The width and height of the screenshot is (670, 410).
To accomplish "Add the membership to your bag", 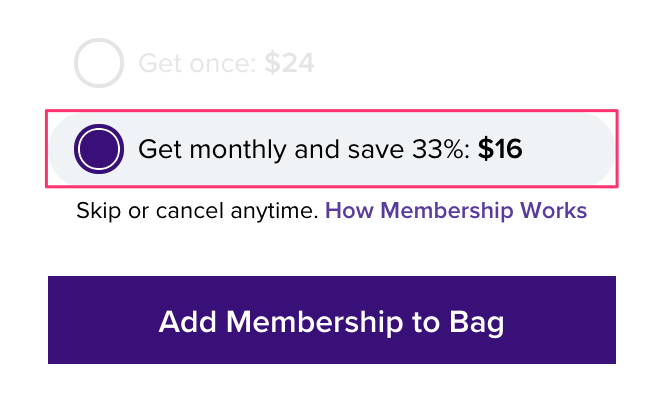I will [x=331, y=321].
